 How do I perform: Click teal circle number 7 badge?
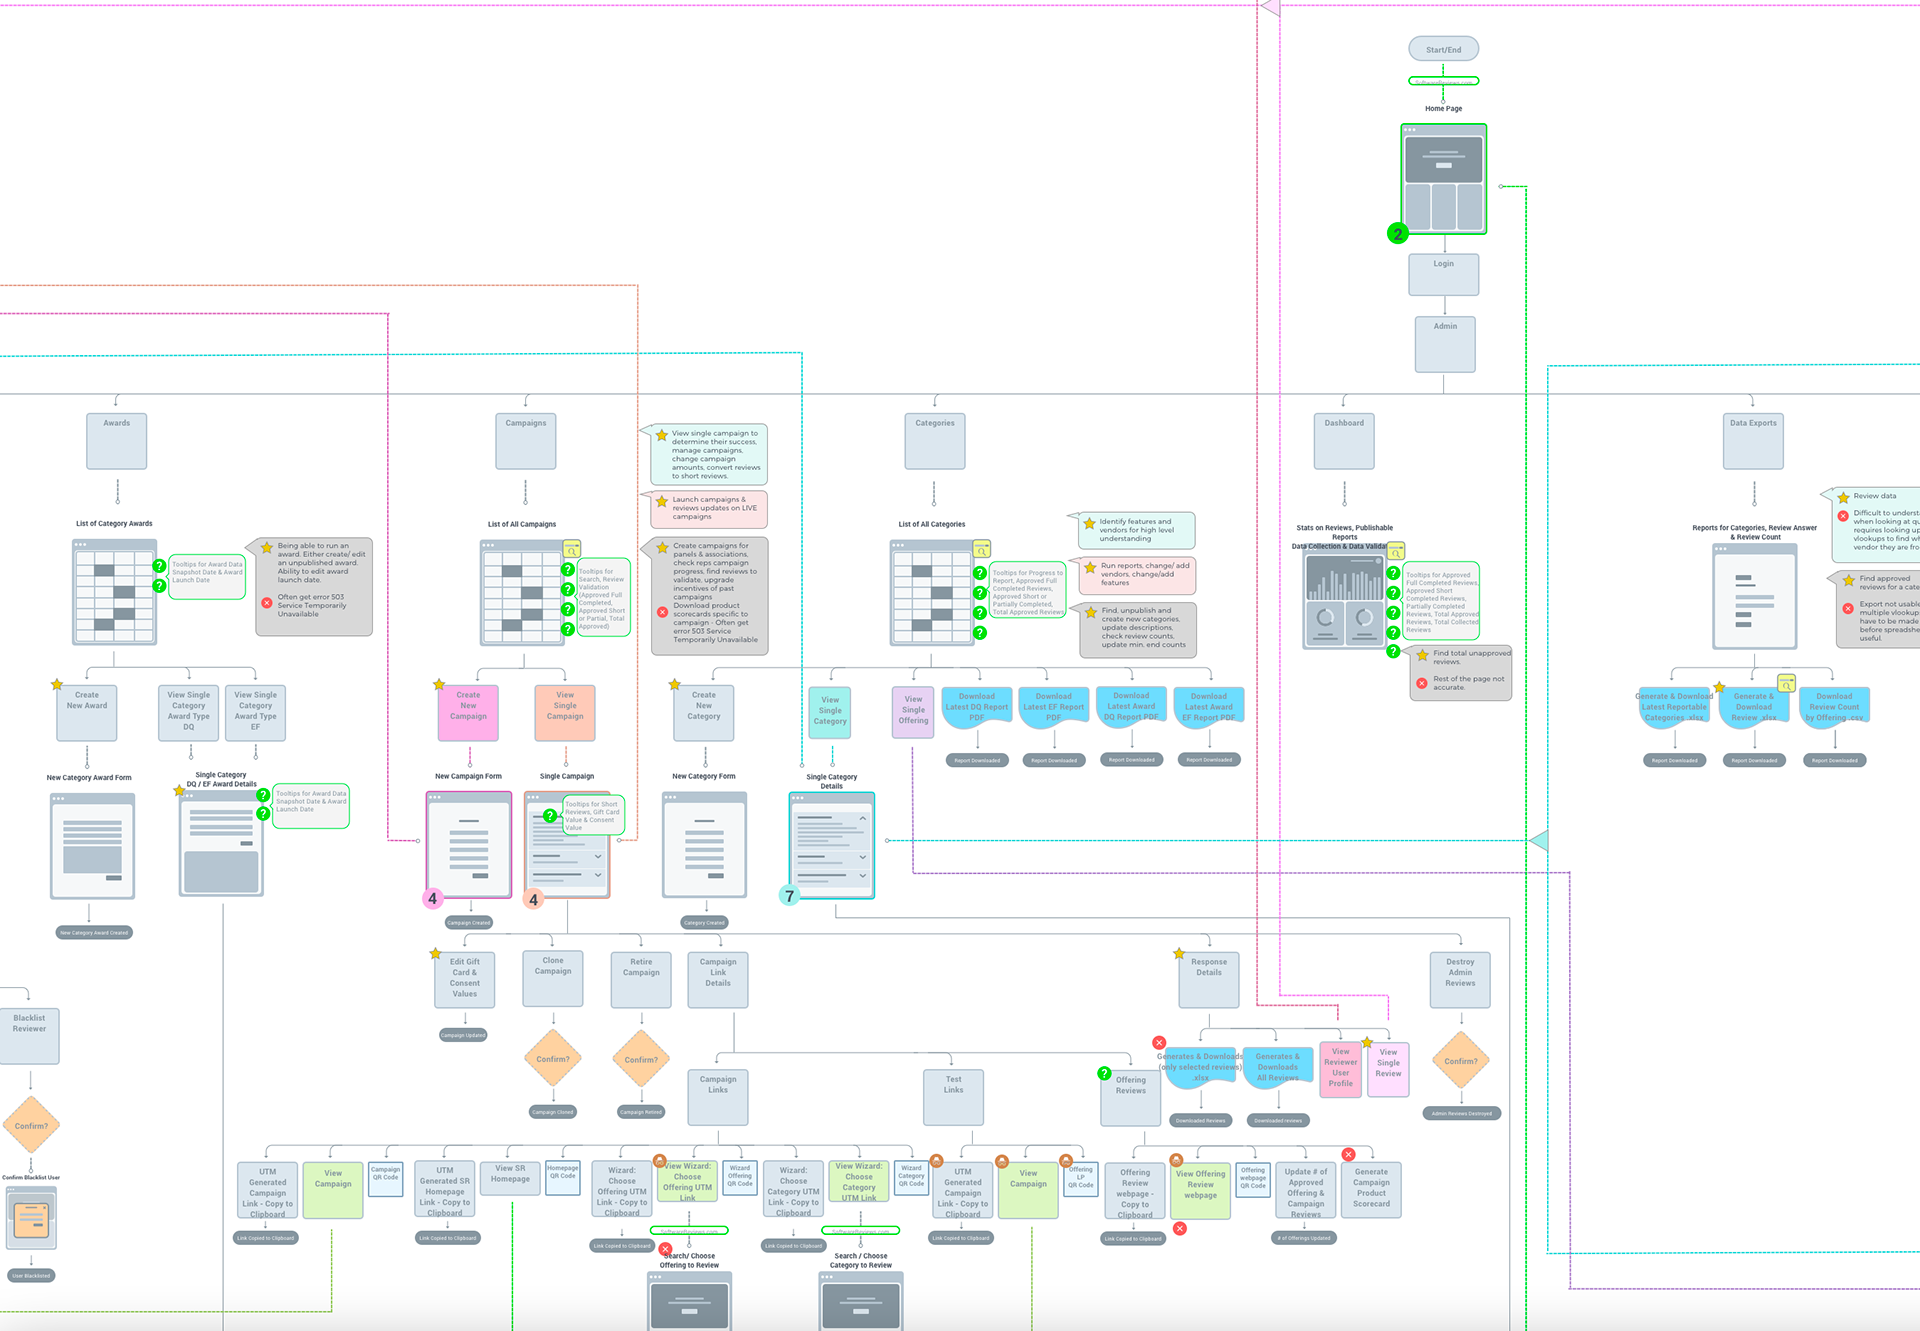[789, 896]
